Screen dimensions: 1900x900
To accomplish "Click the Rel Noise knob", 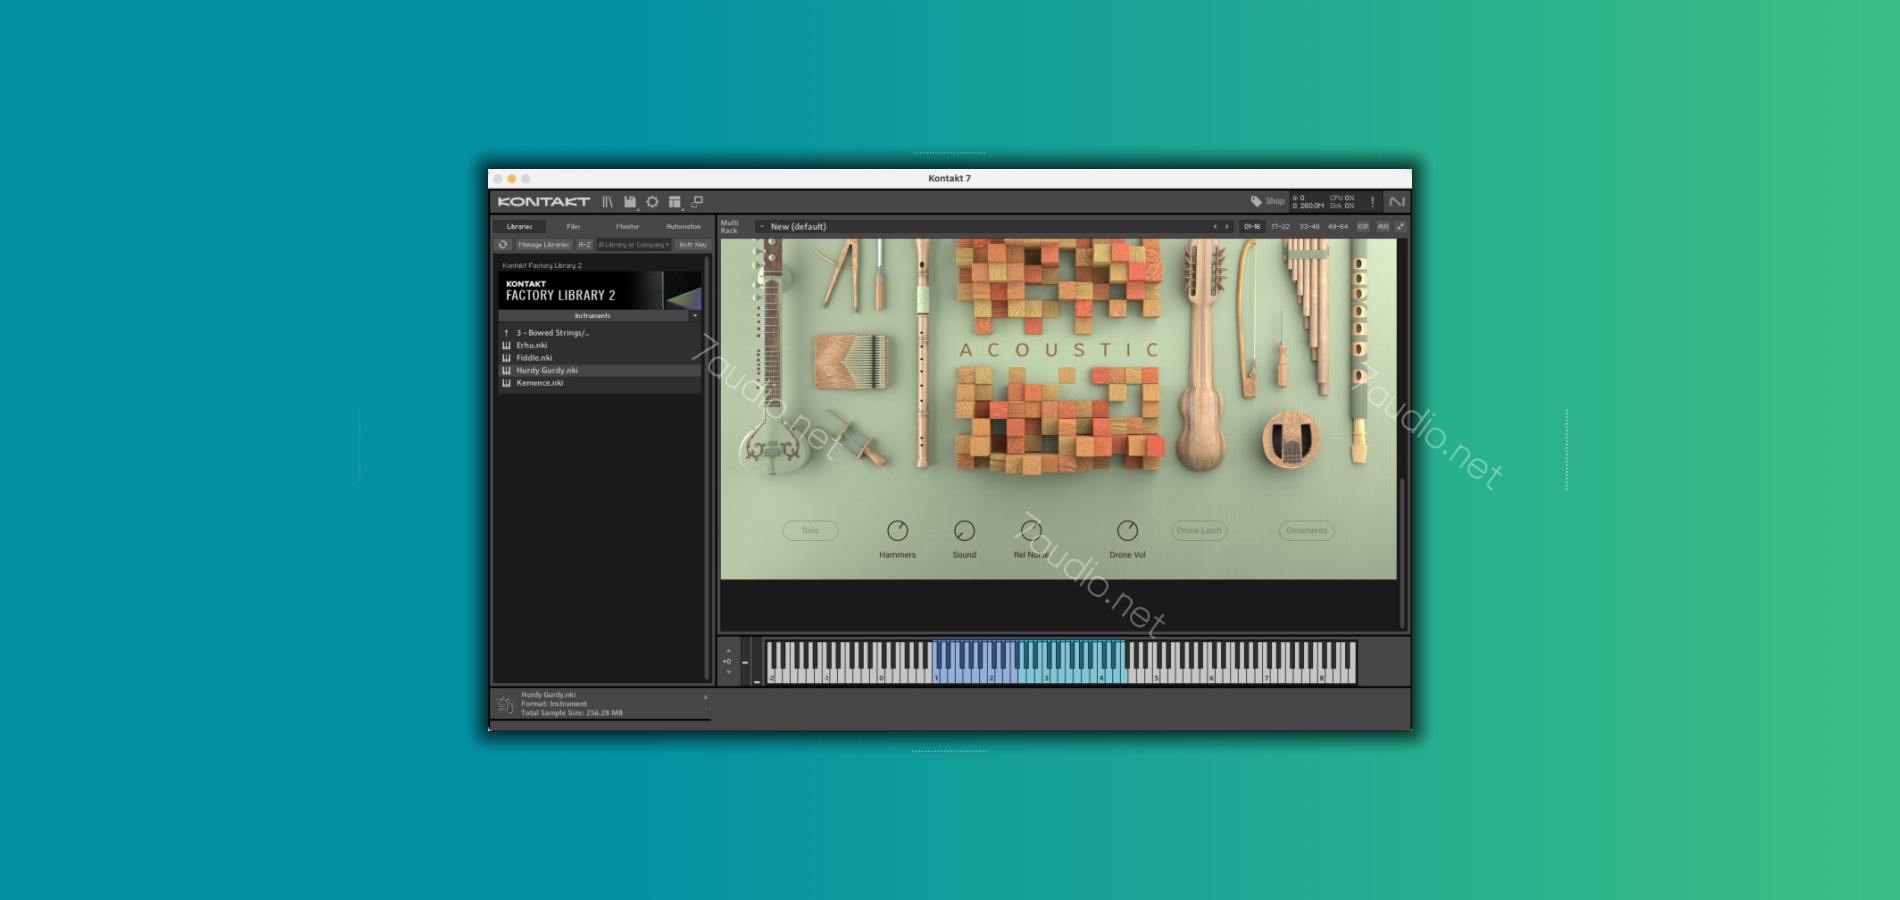I will pyautogui.click(x=1031, y=531).
